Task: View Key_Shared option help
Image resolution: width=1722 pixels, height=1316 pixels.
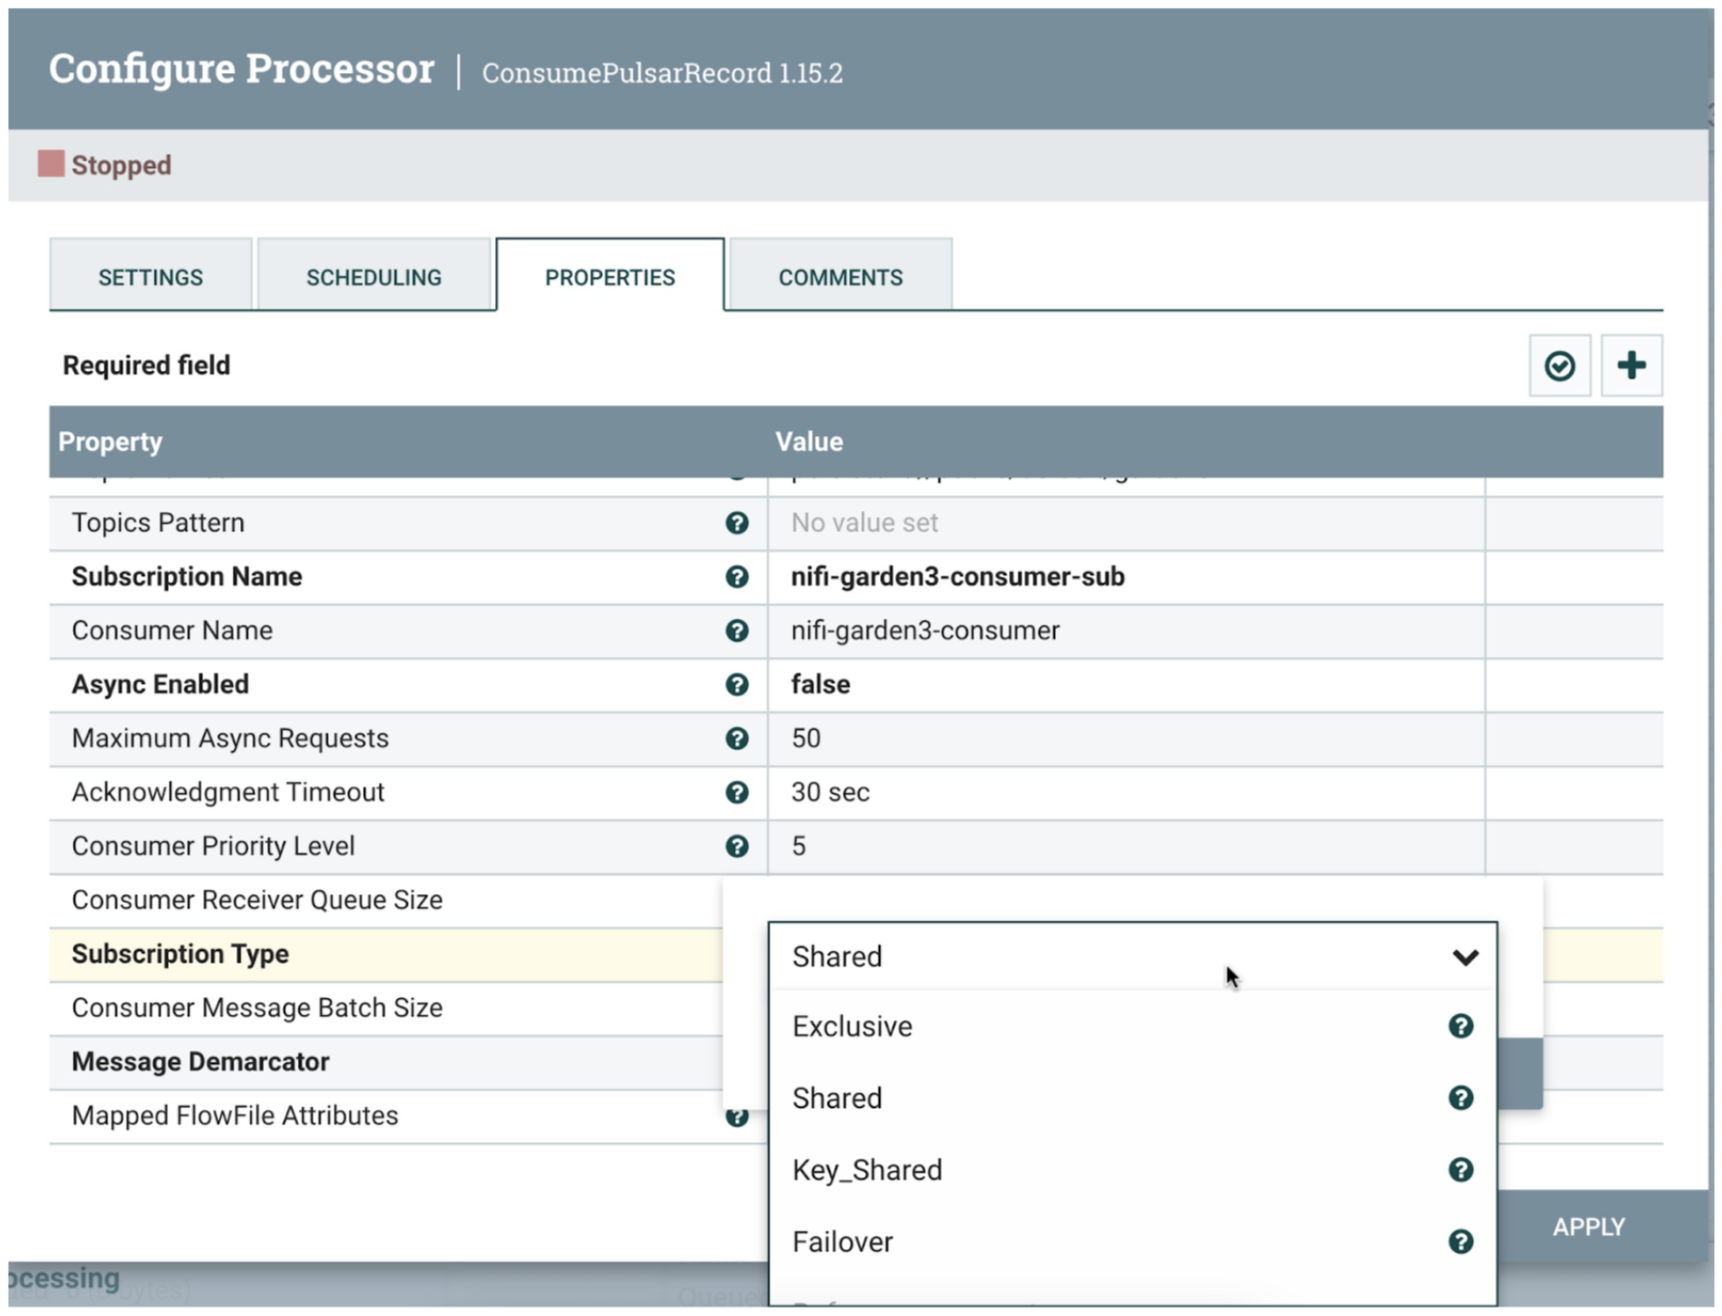Action: click(x=1461, y=1169)
